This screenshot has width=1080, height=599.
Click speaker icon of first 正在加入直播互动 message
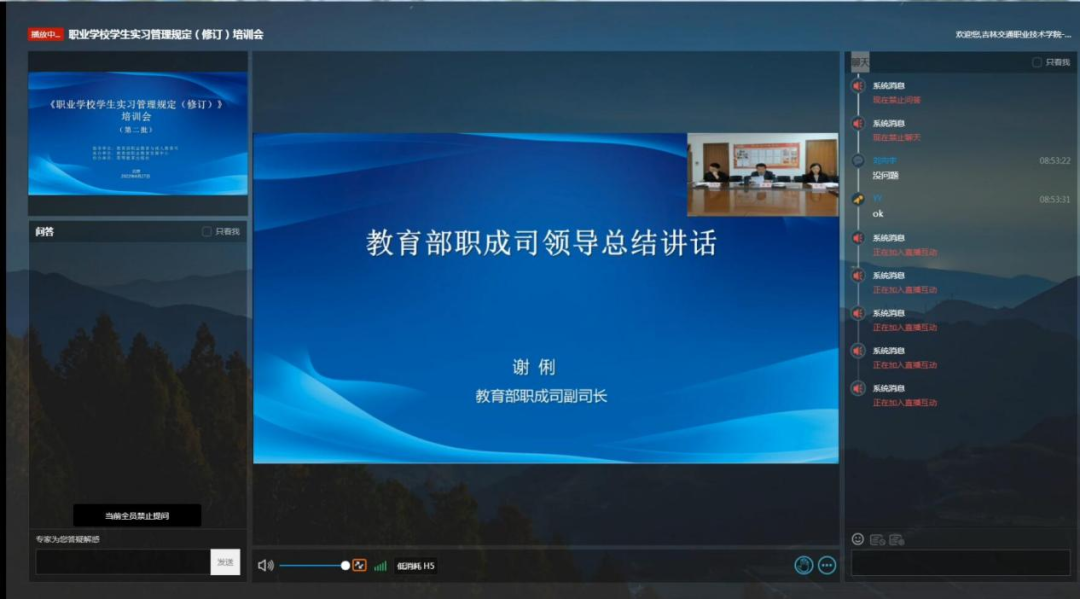coord(858,238)
